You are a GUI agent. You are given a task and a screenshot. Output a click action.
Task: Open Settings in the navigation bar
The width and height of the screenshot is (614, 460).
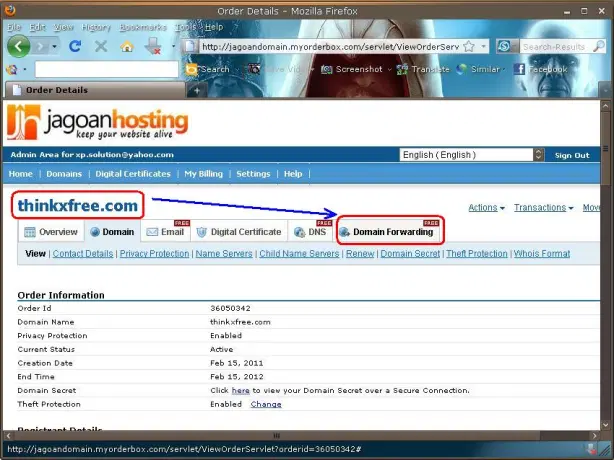pos(253,174)
